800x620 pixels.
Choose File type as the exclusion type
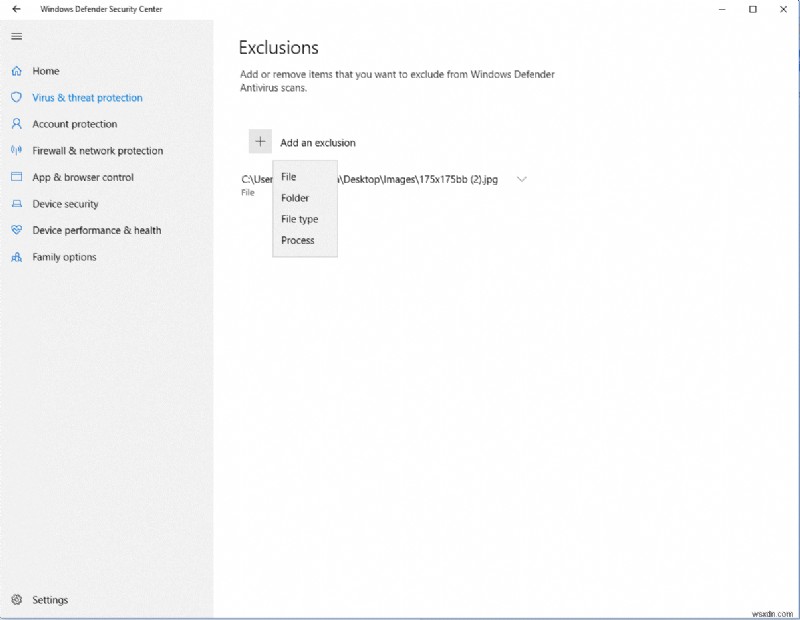point(301,219)
